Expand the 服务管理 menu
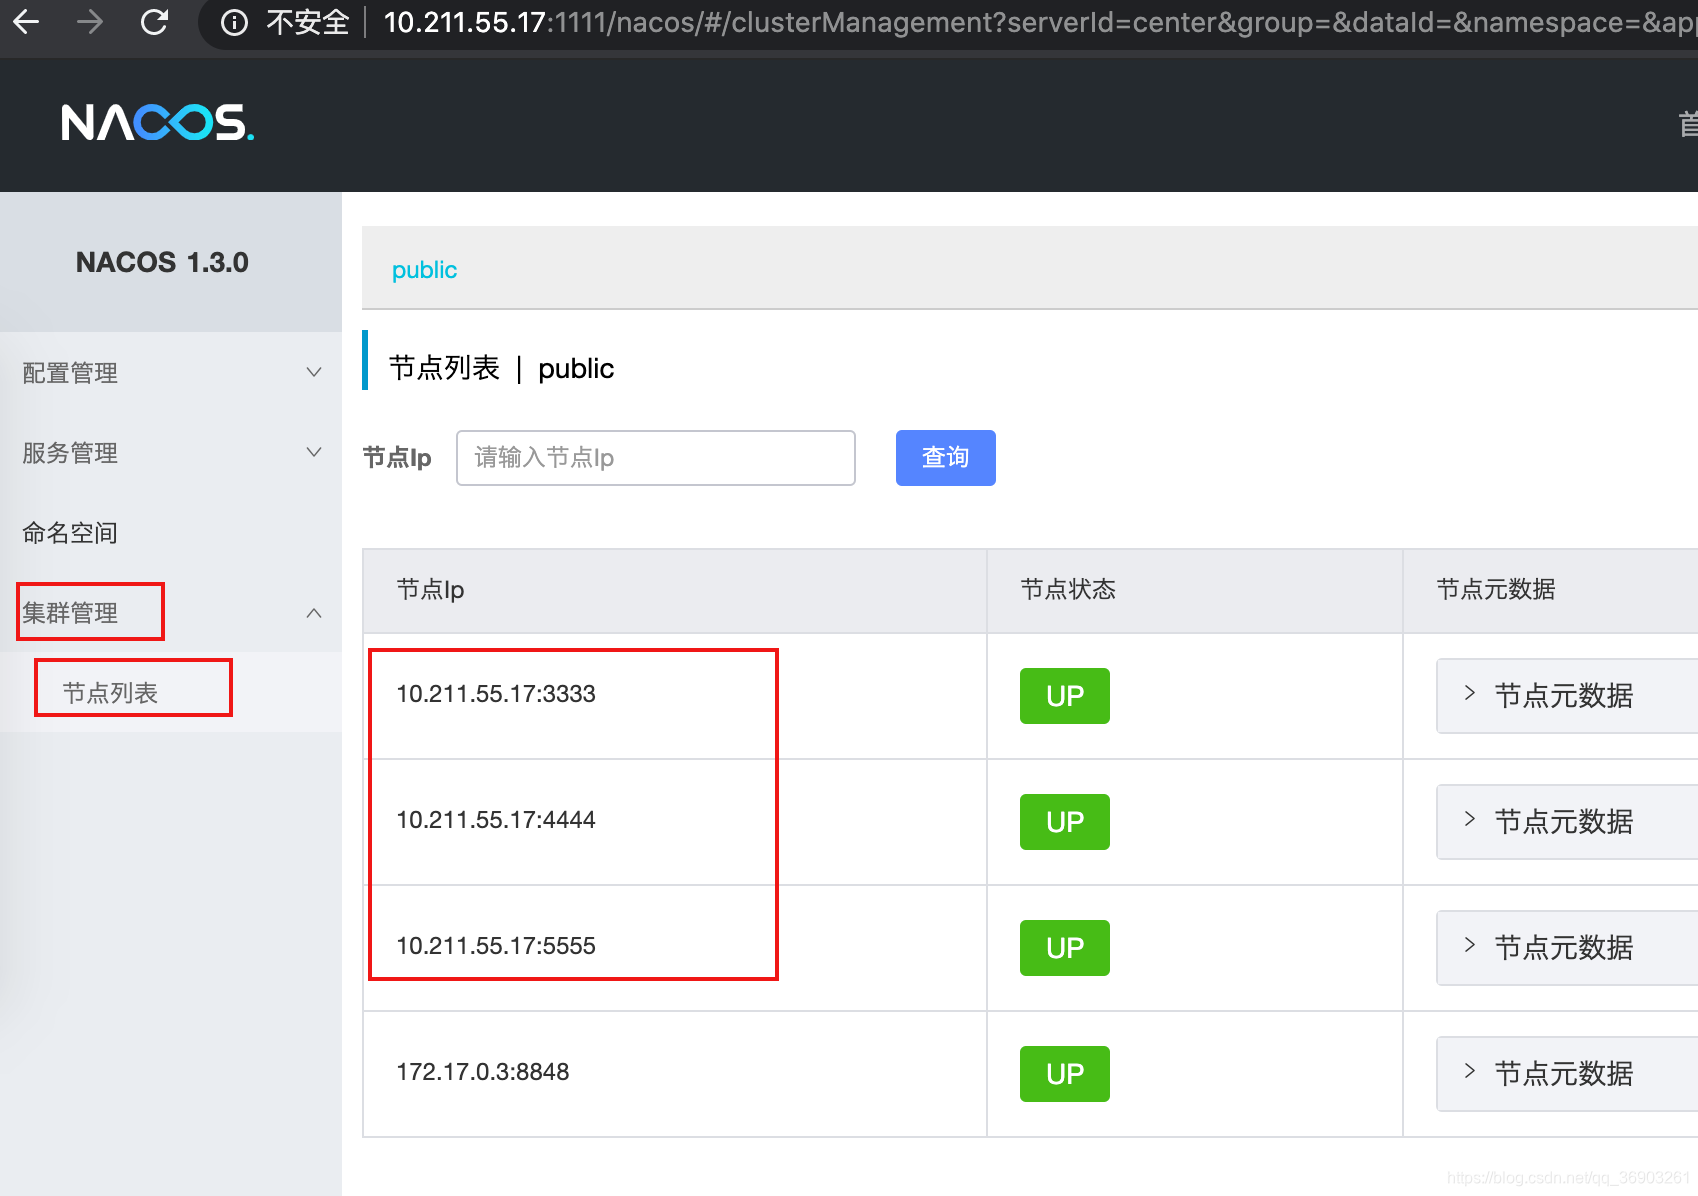This screenshot has height=1196, width=1698. coord(171,452)
